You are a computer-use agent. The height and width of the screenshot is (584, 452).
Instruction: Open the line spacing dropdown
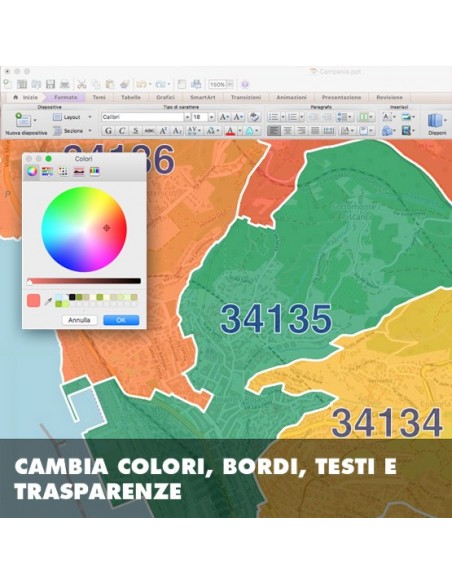point(344,117)
